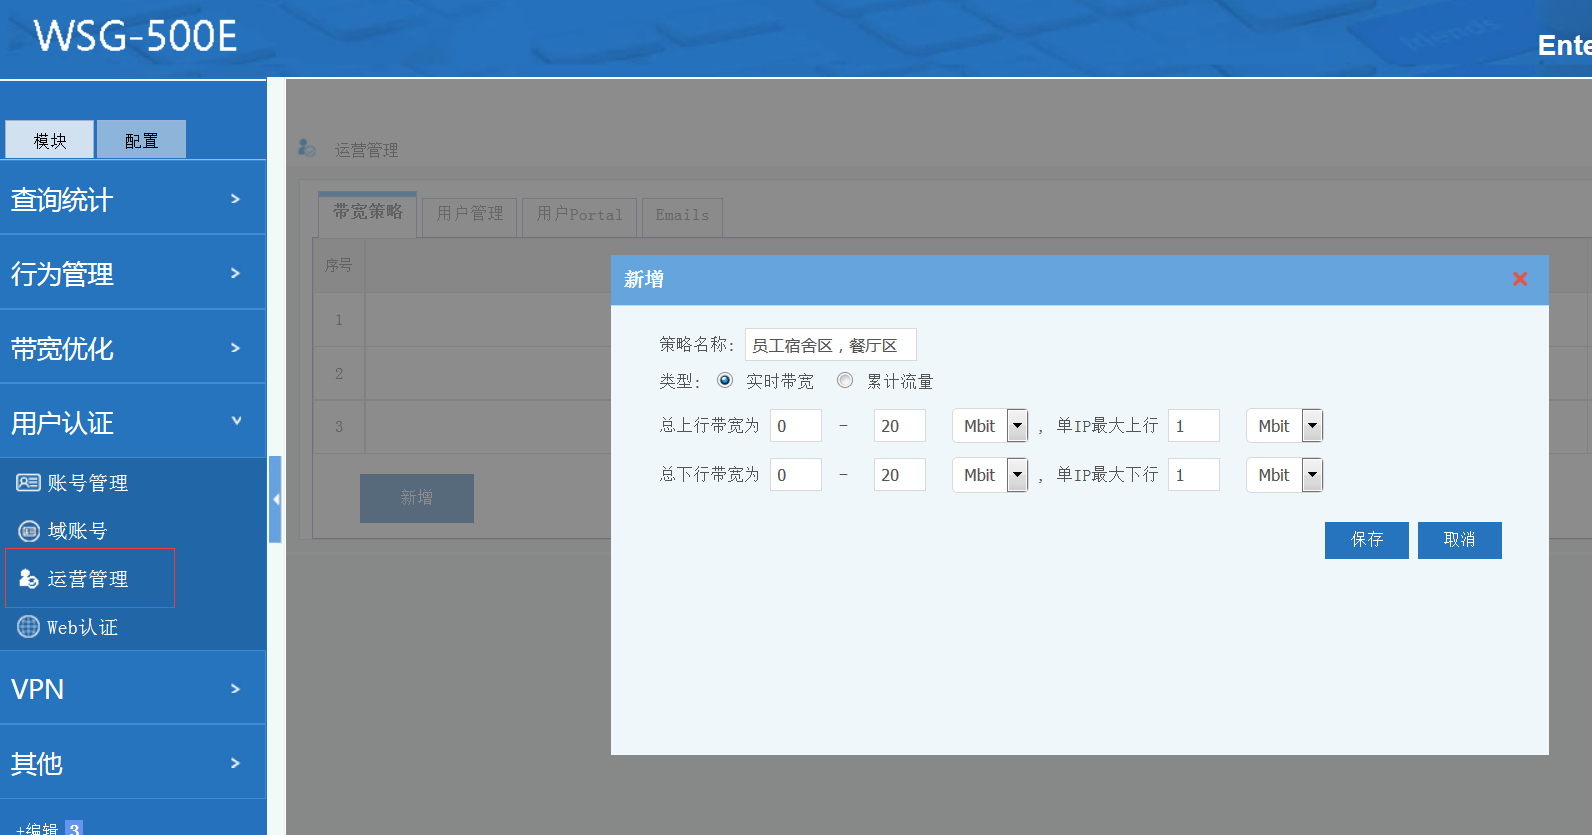Screen dimensions: 1592x835
Task: Open the 总上行带宽 Mbit unit dropdown
Action: click(1017, 426)
